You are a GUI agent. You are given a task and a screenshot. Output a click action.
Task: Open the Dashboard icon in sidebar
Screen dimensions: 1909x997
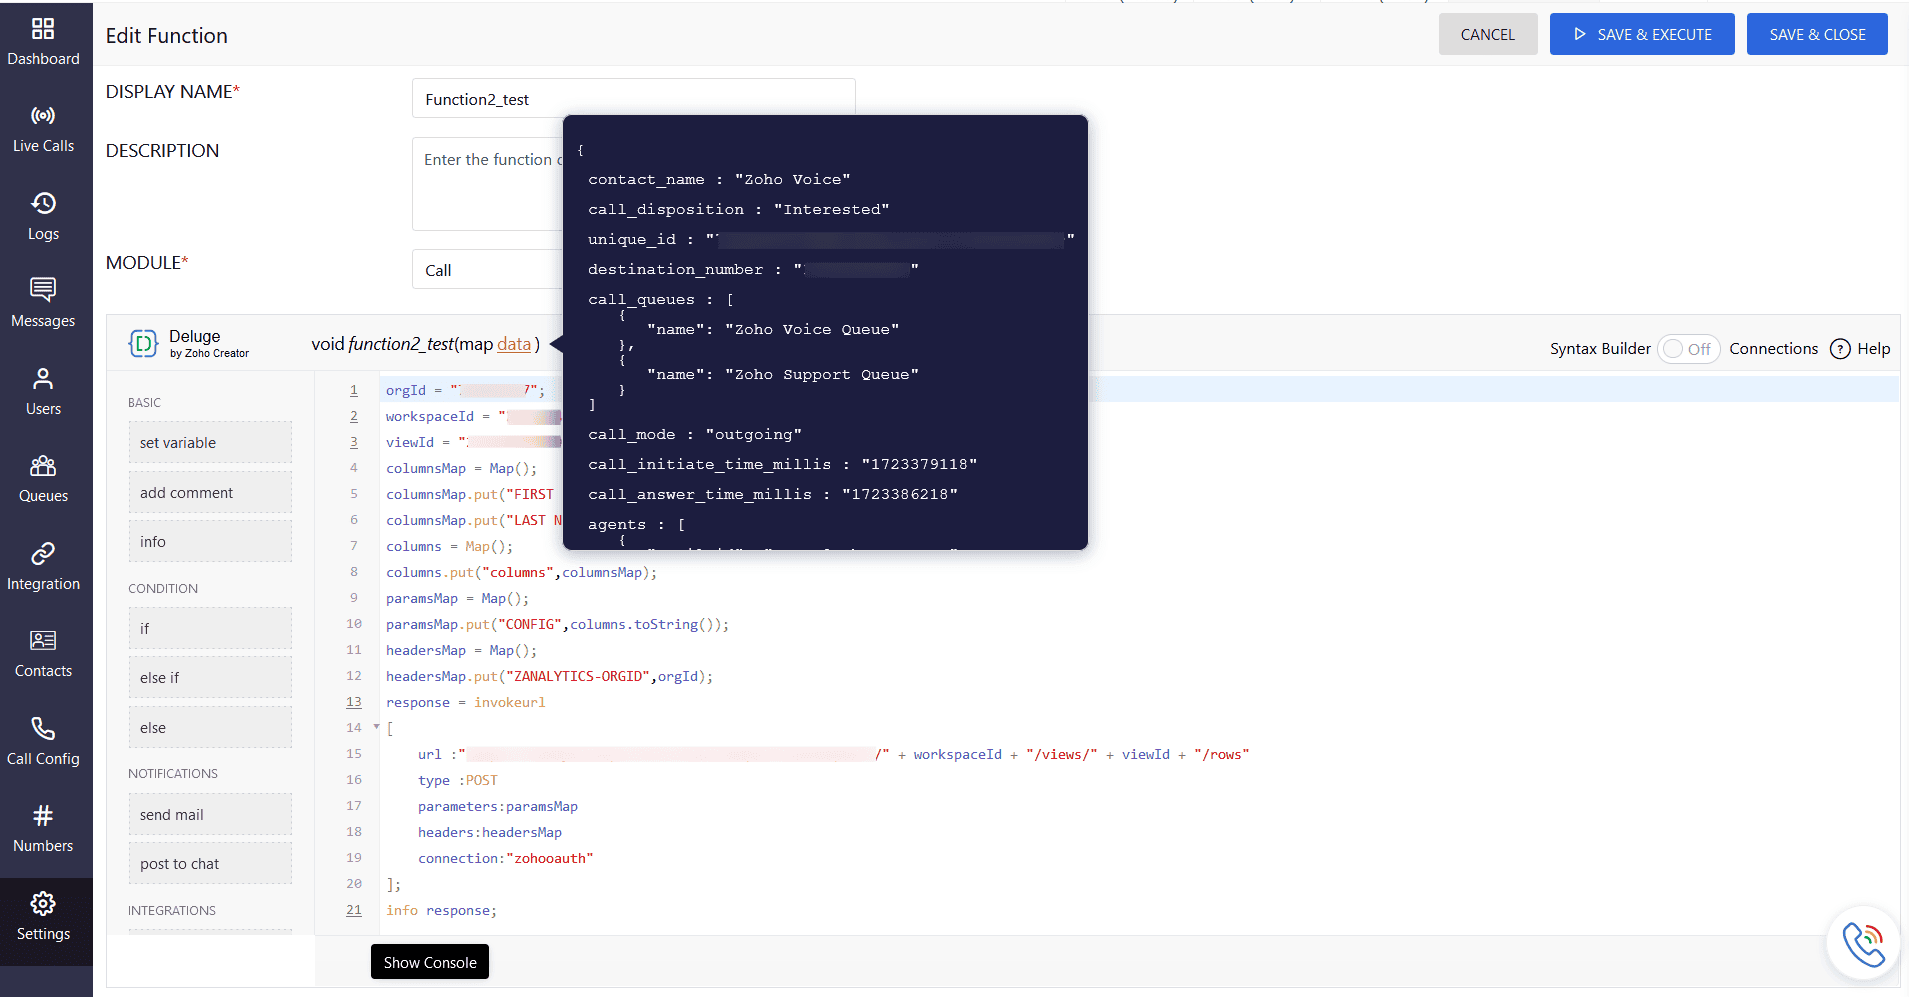coord(43,29)
